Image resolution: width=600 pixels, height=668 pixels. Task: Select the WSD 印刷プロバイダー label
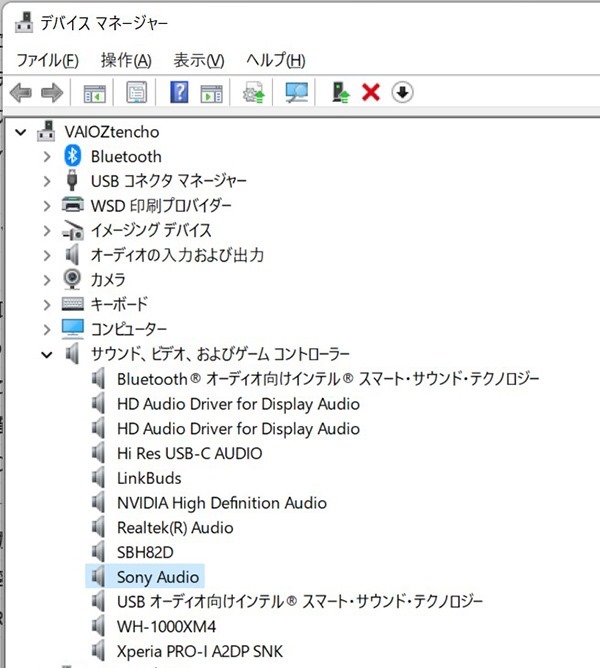coord(161,205)
